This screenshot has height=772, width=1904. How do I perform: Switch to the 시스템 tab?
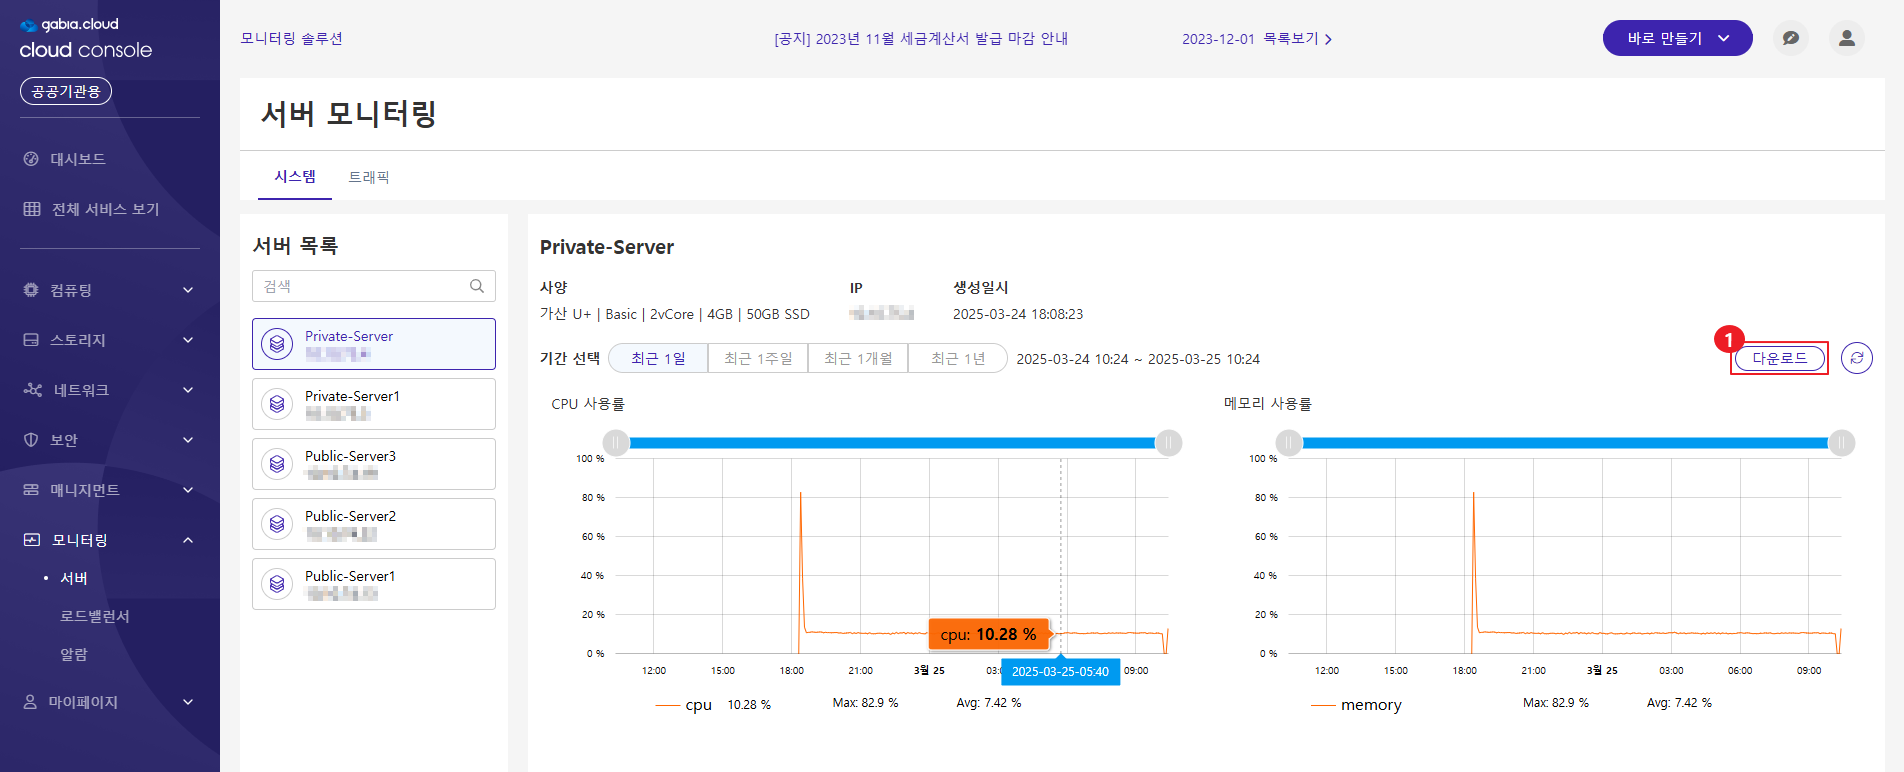pyautogui.click(x=295, y=176)
